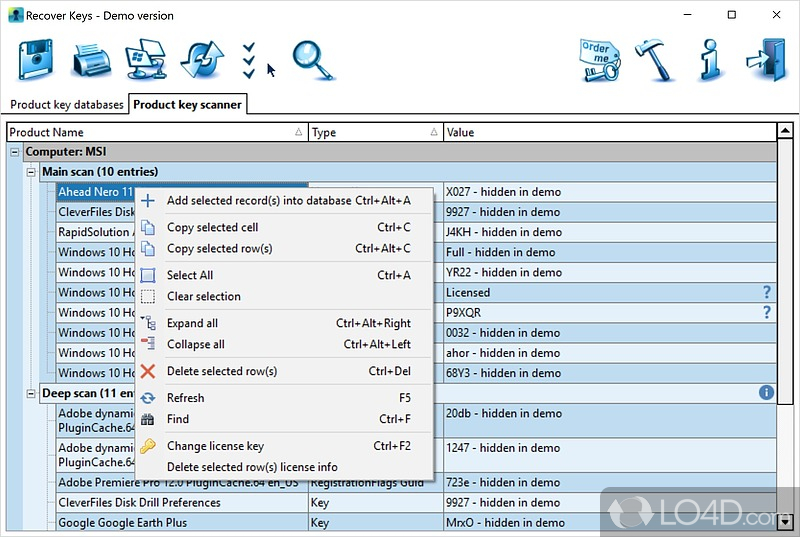800x537 pixels.
Task: Choose 'Change license key' menu option
Action: [215, 446]
